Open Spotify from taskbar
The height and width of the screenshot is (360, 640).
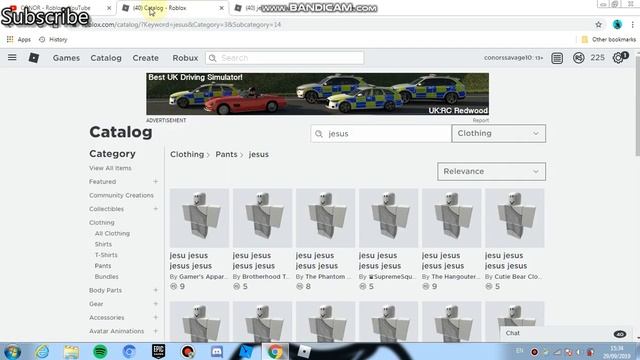100,351
